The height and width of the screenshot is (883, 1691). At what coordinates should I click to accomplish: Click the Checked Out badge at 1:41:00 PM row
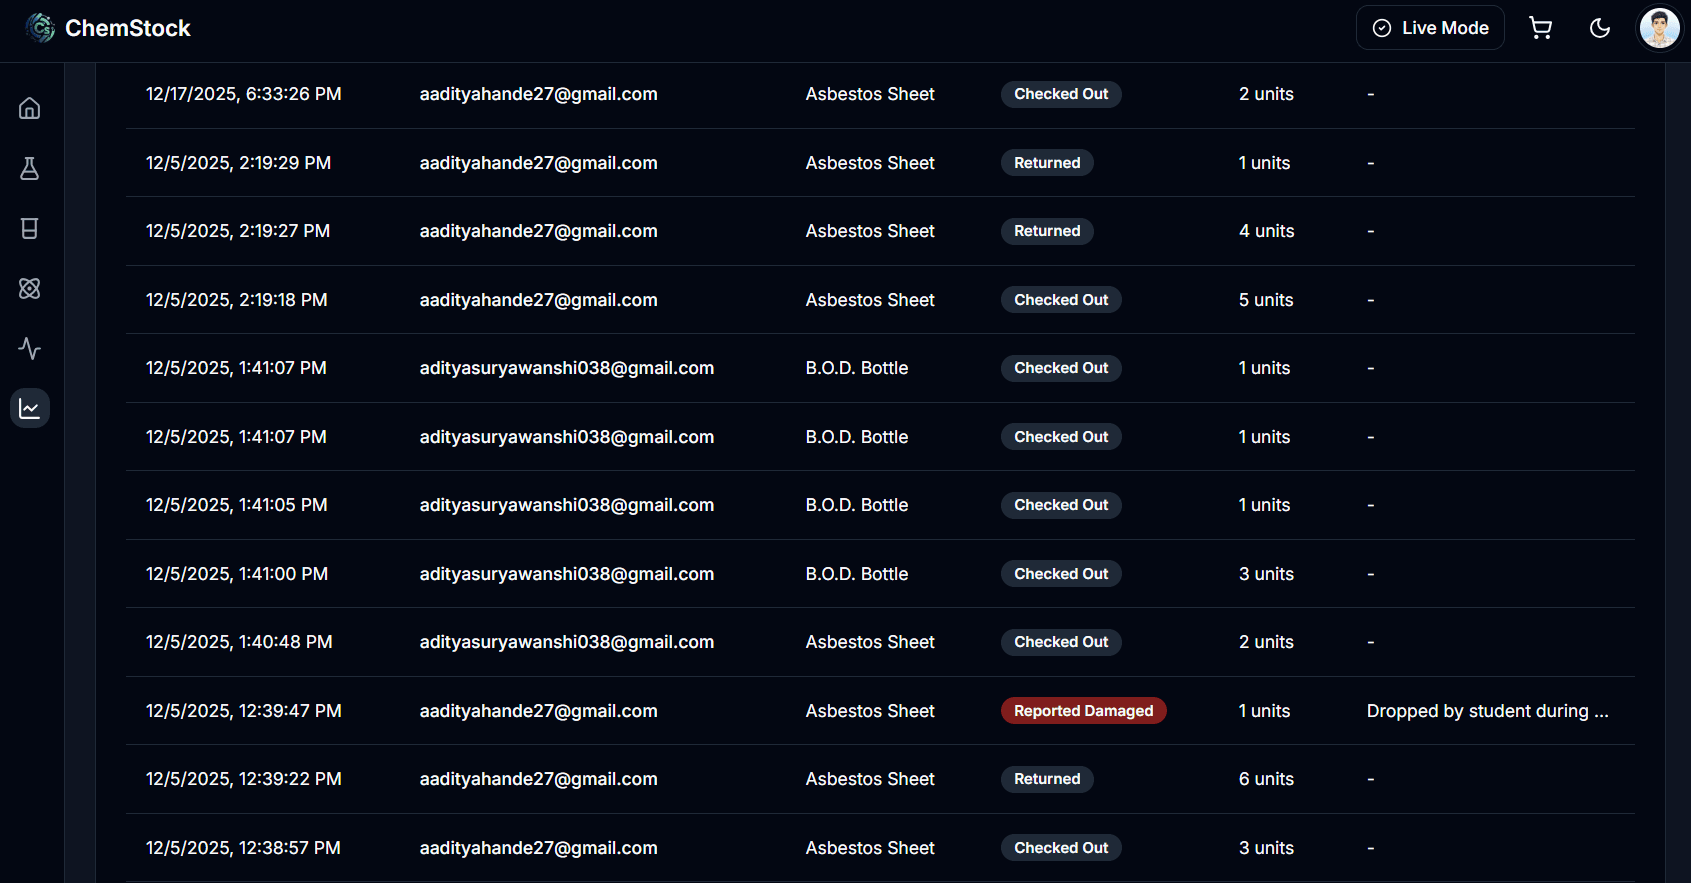pyautogui.click(x=1061, y=574)
